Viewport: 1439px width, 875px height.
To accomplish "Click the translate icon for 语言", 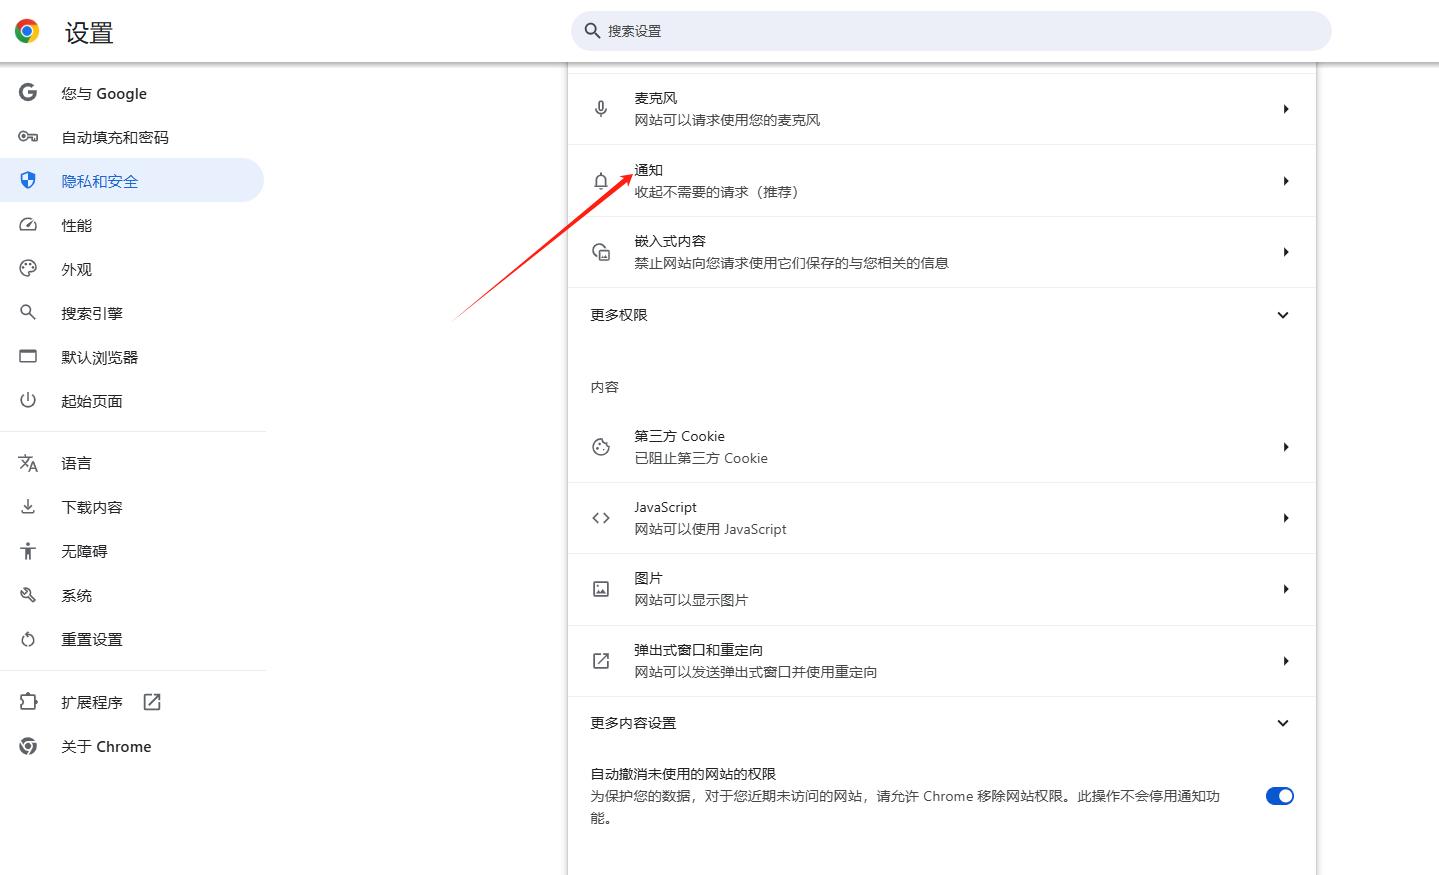I will click(x=28, y=463).
